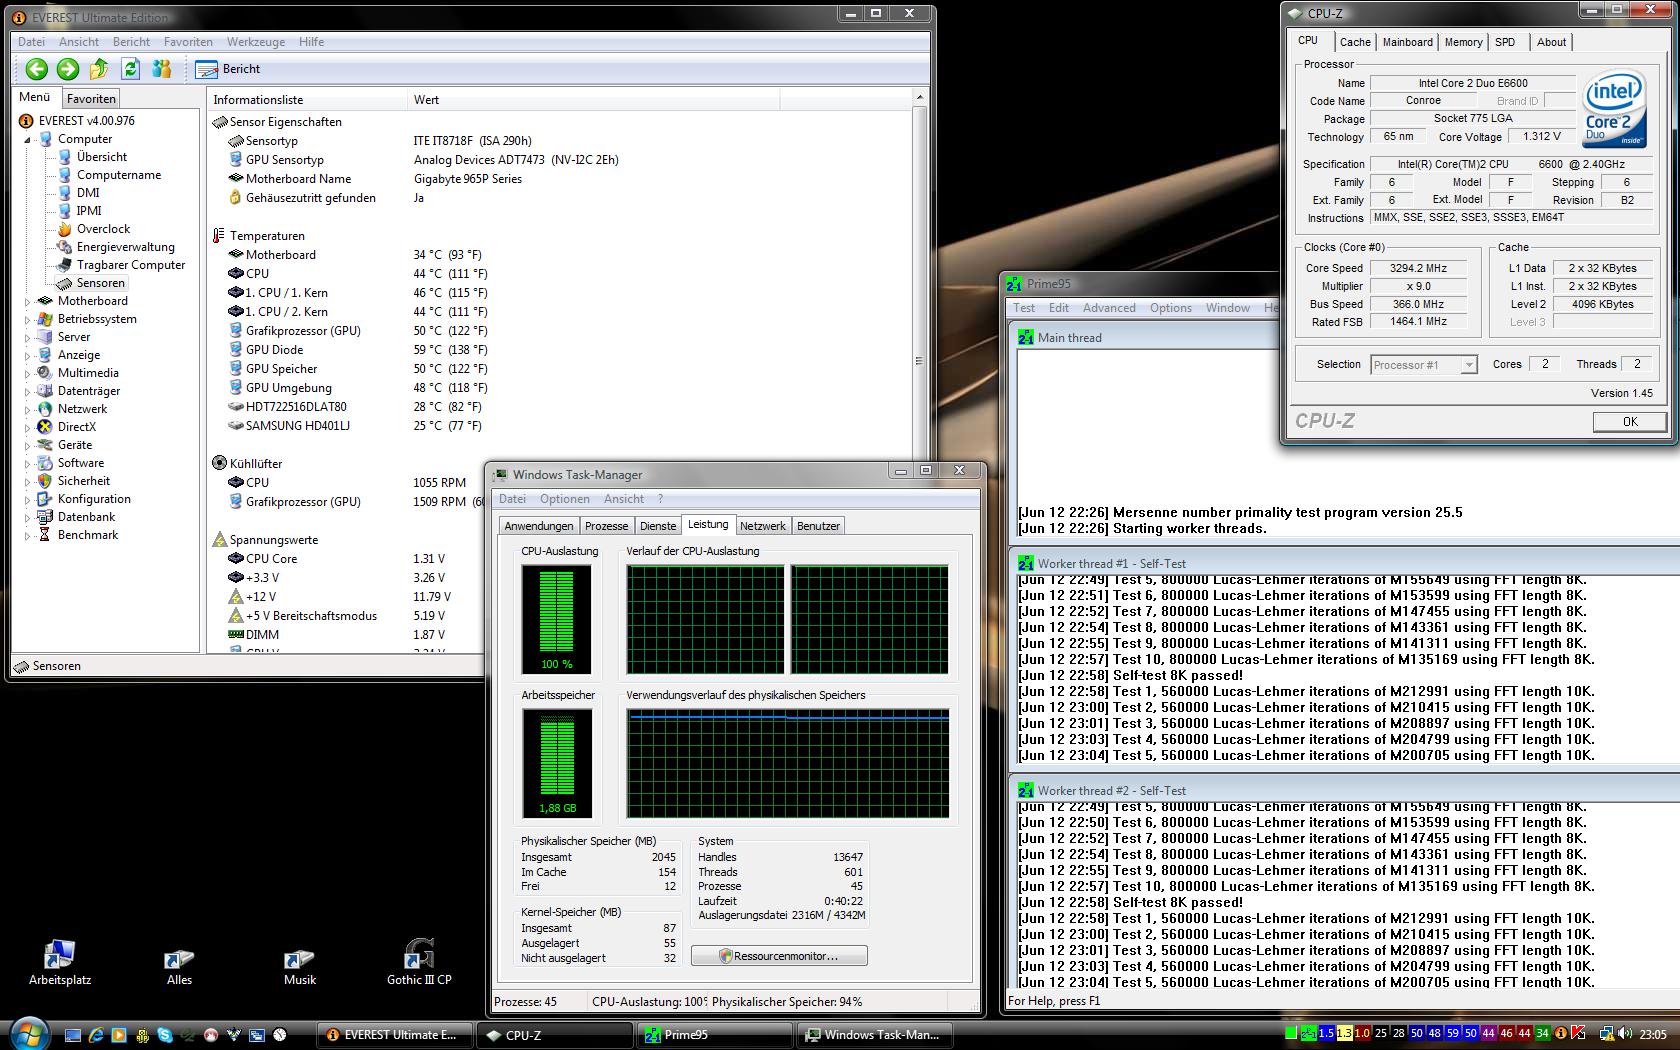The image size is (1680, 1050).
Task: Click the green back arrow in EVEREST toolbar
Action: pos(37,69)
